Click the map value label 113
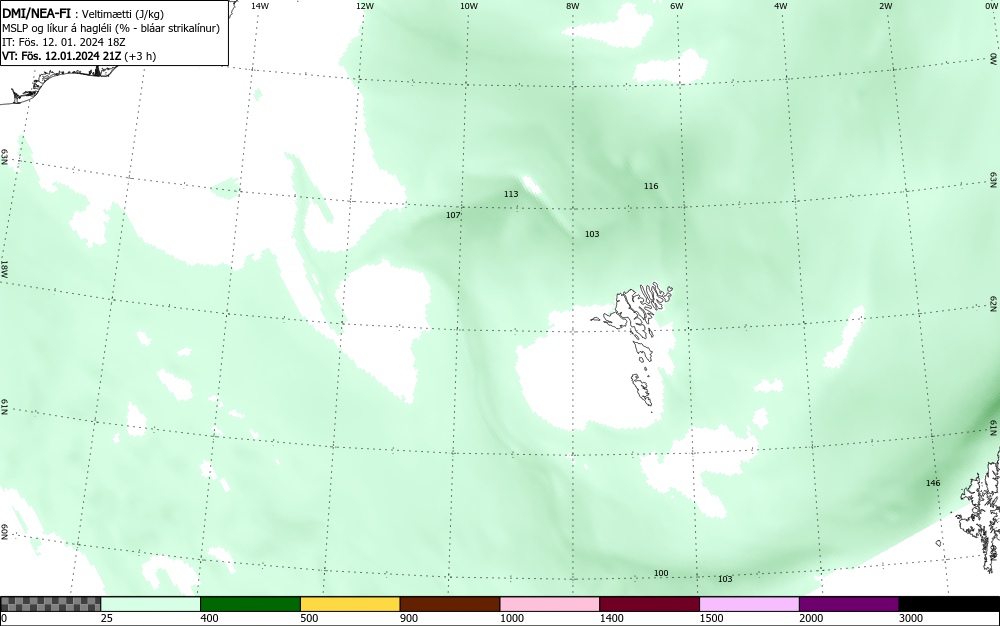 tap(511, 194)
